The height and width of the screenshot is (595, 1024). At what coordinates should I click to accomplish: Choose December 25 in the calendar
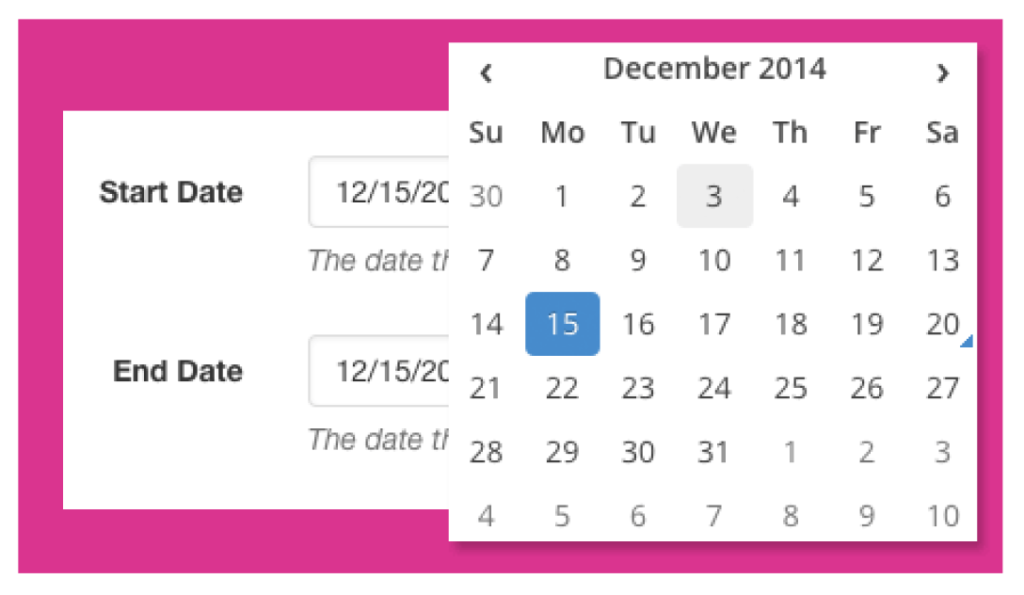[x=790, y=388]
